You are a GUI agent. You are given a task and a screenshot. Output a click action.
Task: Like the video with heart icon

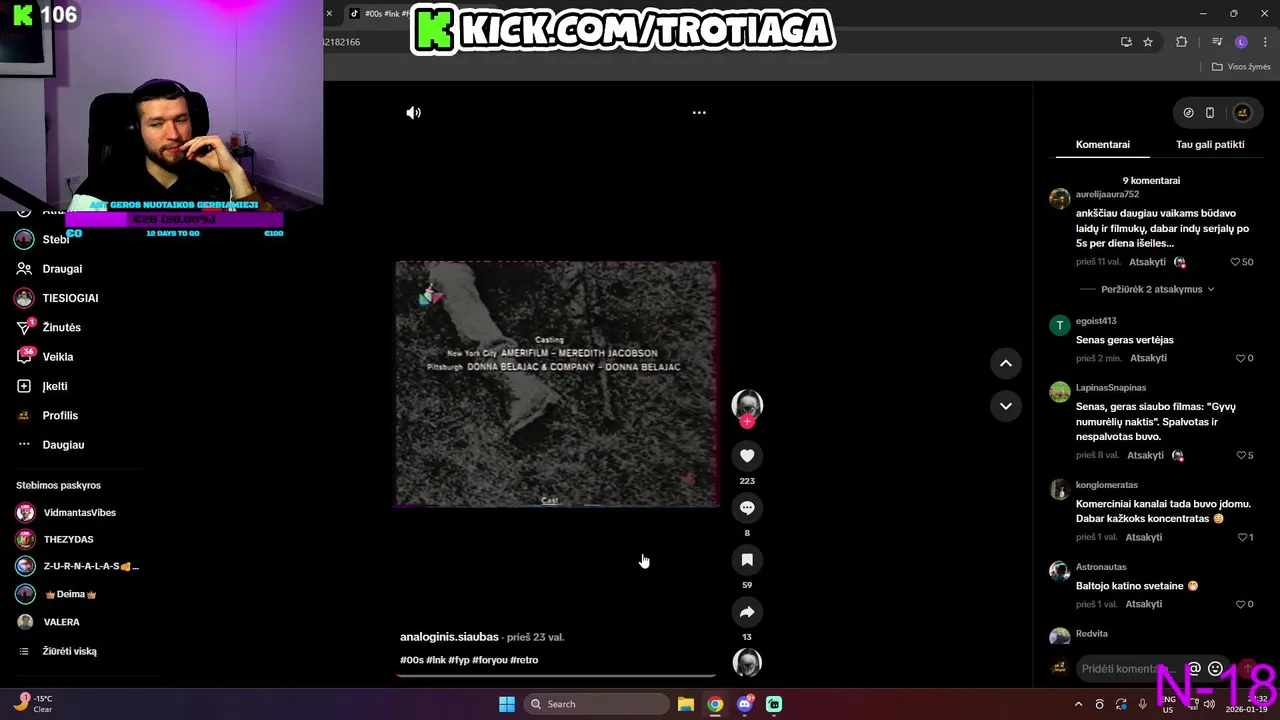click(x=747, y=456)
